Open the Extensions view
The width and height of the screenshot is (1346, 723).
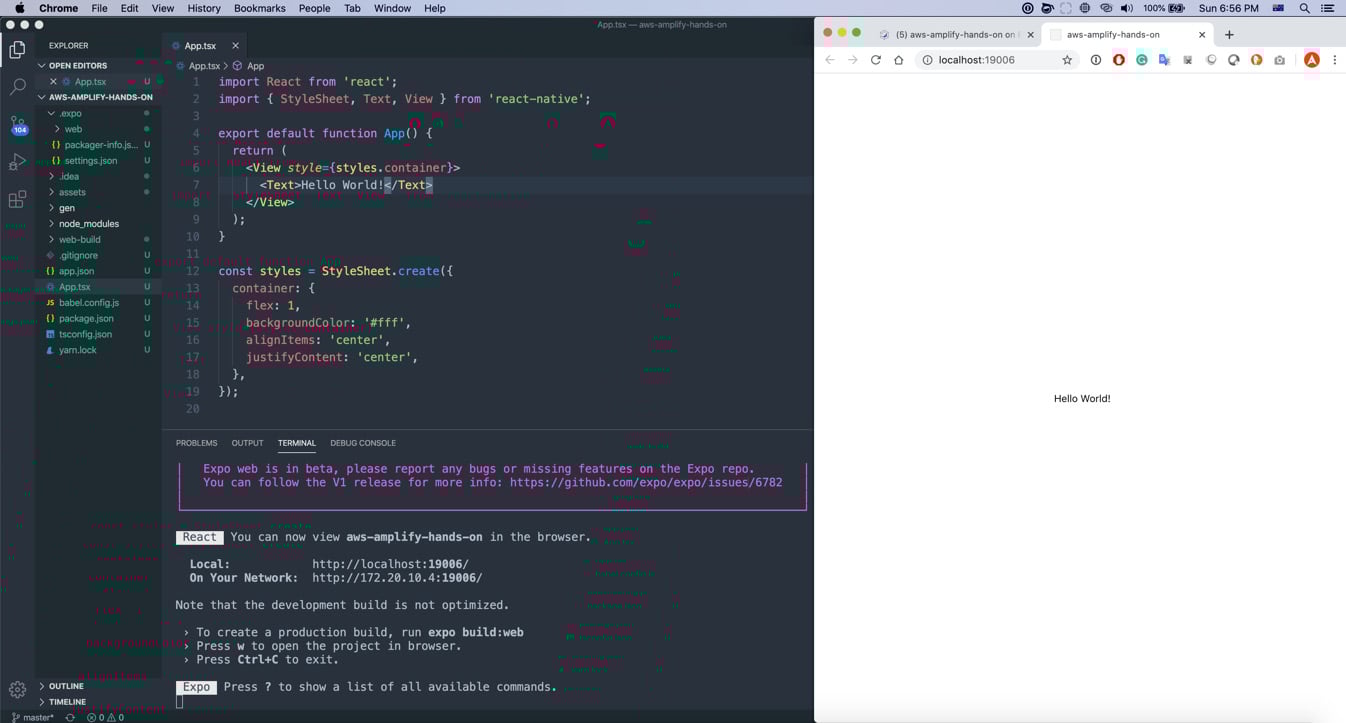pyautogui.click(x=17, y=199)
